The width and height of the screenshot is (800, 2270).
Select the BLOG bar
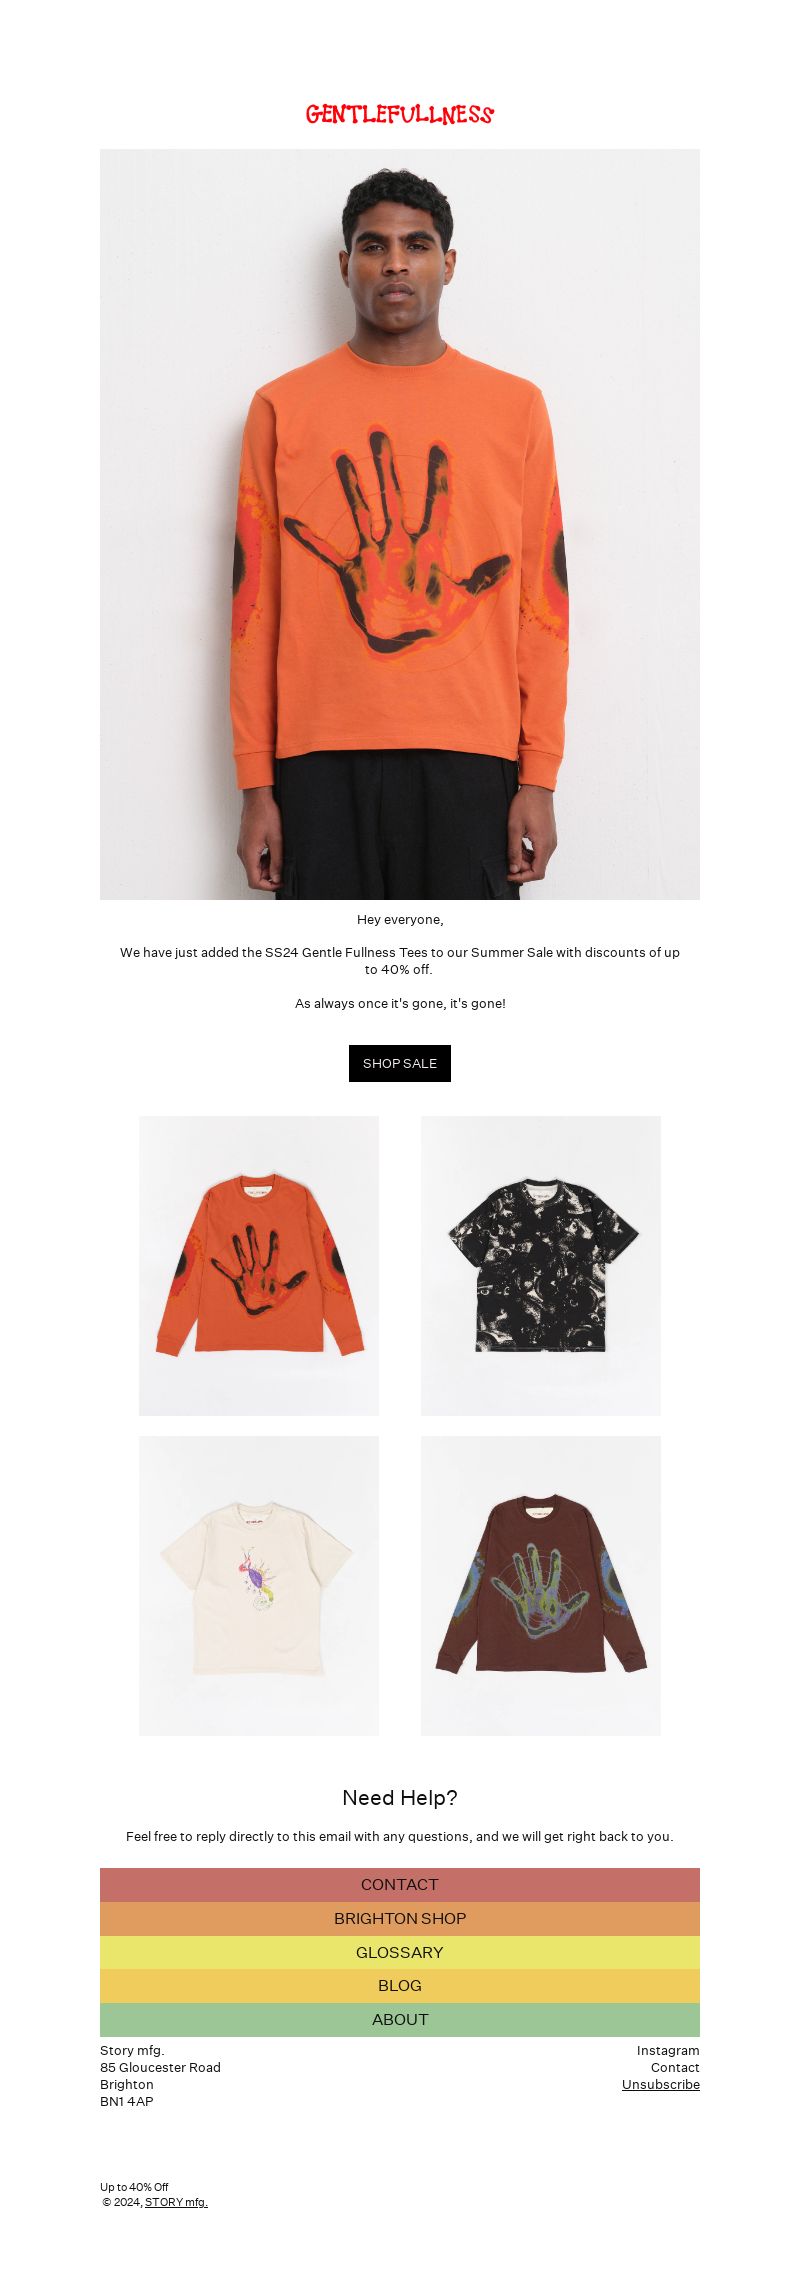click(400, 1986)
